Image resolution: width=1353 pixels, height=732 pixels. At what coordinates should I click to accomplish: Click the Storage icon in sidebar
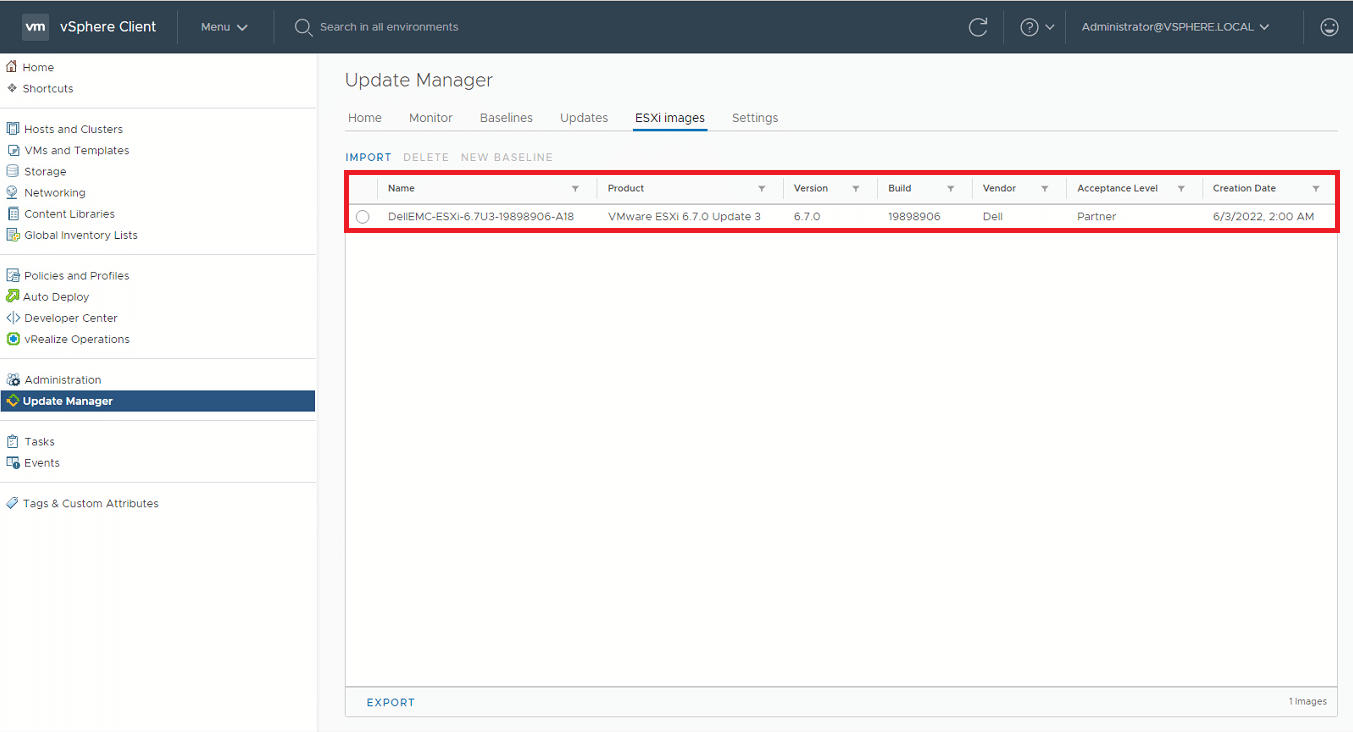[x=13, y=171]
